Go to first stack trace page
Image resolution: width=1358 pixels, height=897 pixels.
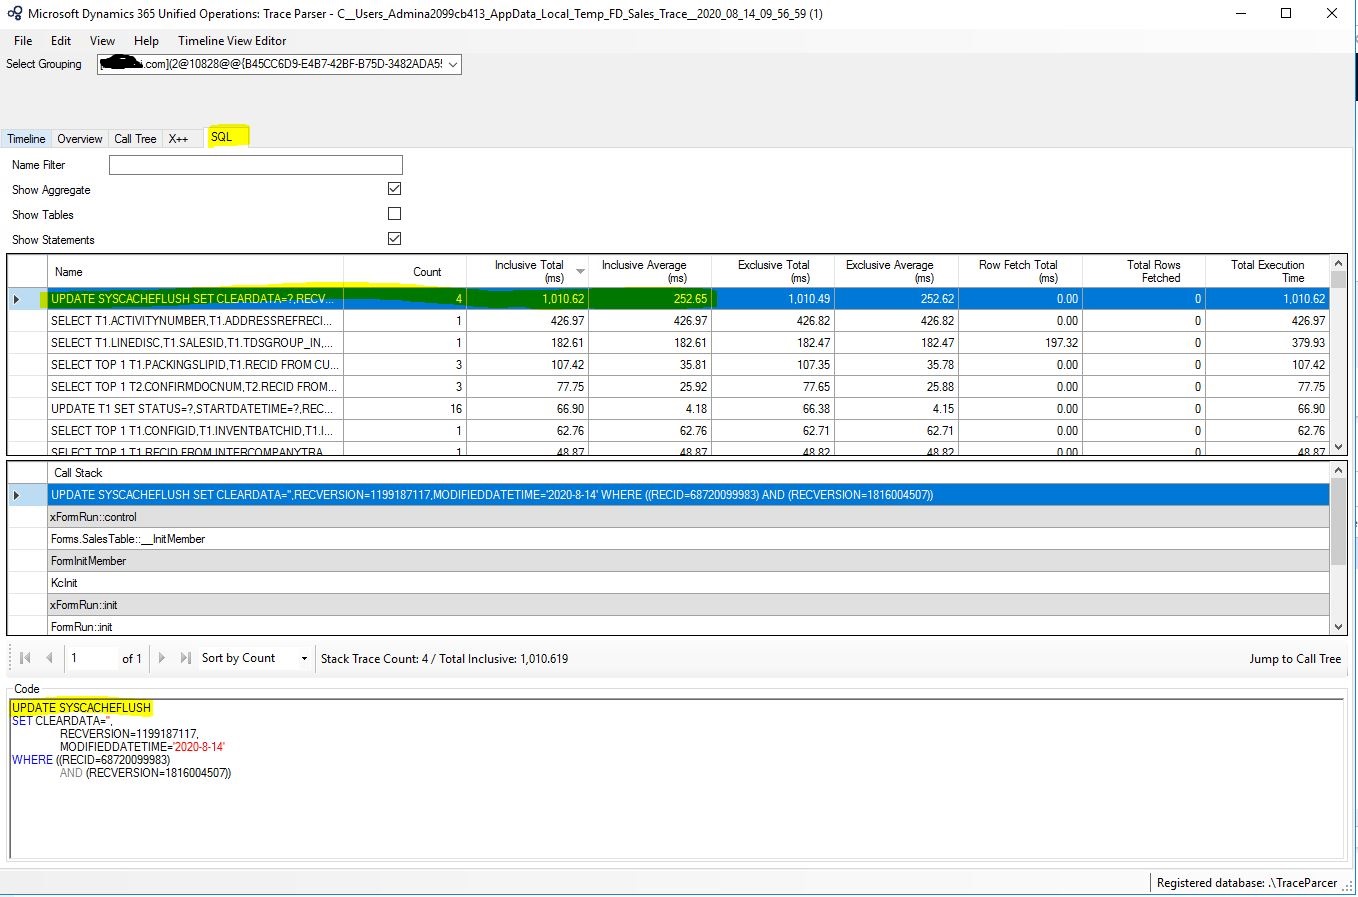(x=26, y=658)
